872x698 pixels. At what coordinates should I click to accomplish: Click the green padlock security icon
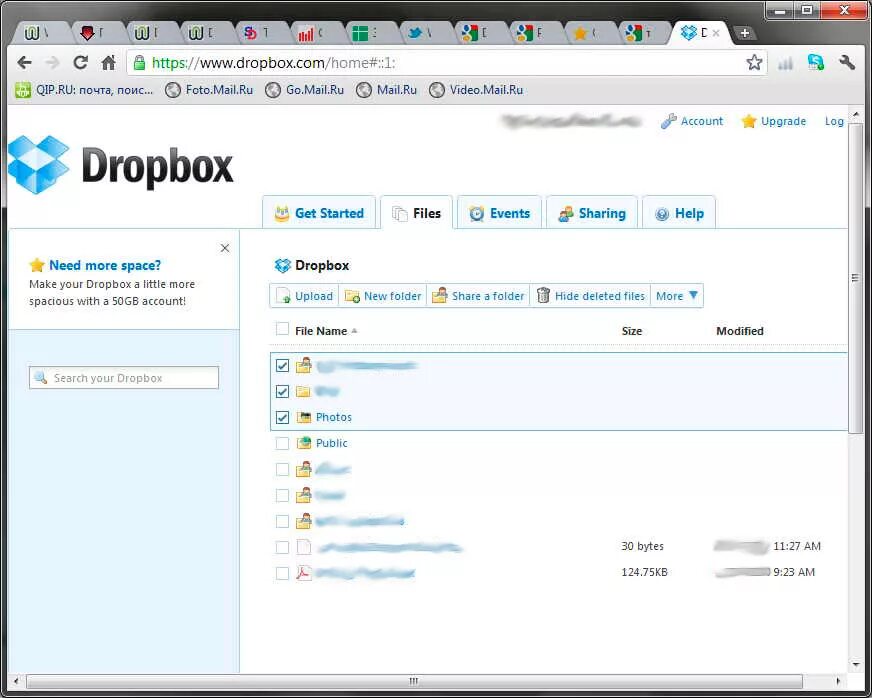click(140, 62)
